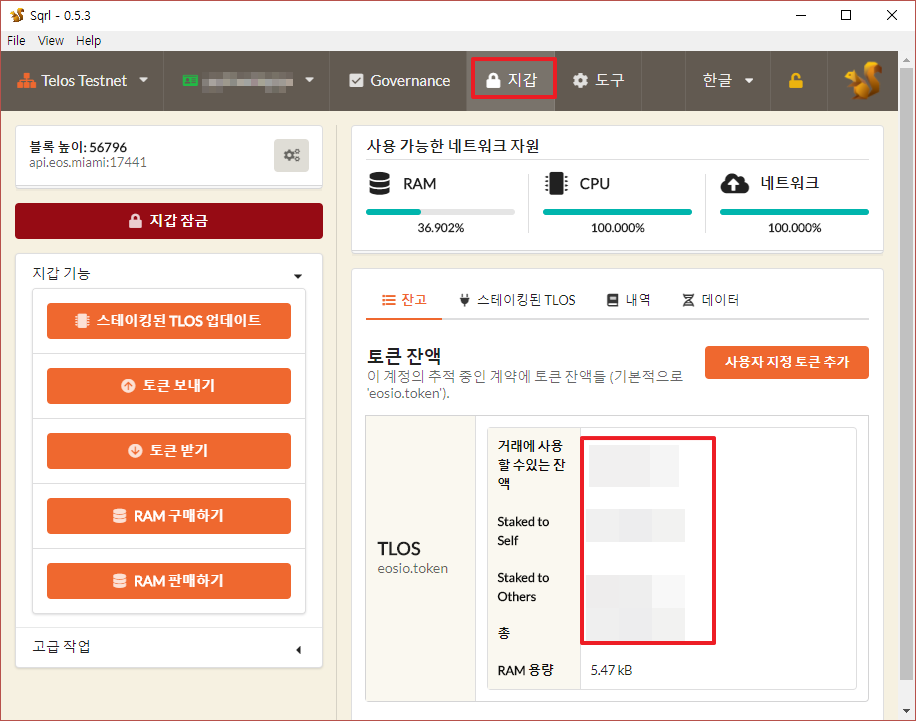
Task: Click the RAM database stack icon
Action: [x=380, y=183]
